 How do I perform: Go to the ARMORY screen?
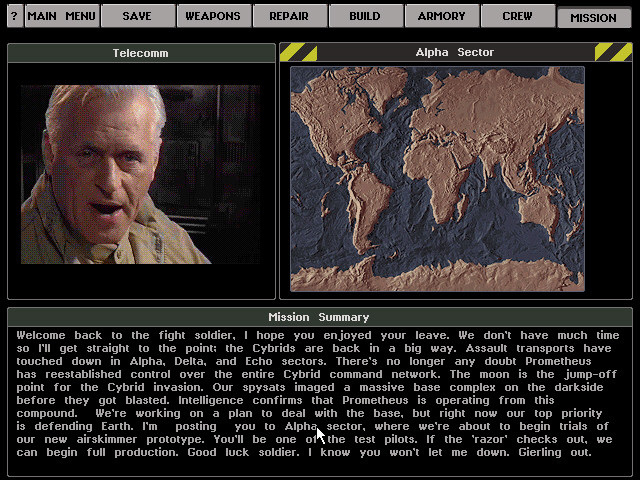(x=441, y=16)
